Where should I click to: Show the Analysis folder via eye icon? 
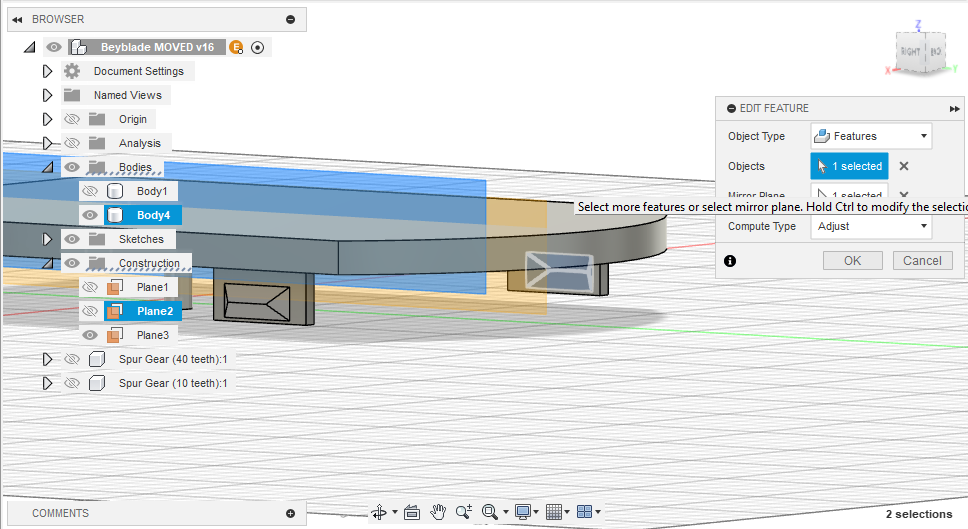tap(72, 143)
